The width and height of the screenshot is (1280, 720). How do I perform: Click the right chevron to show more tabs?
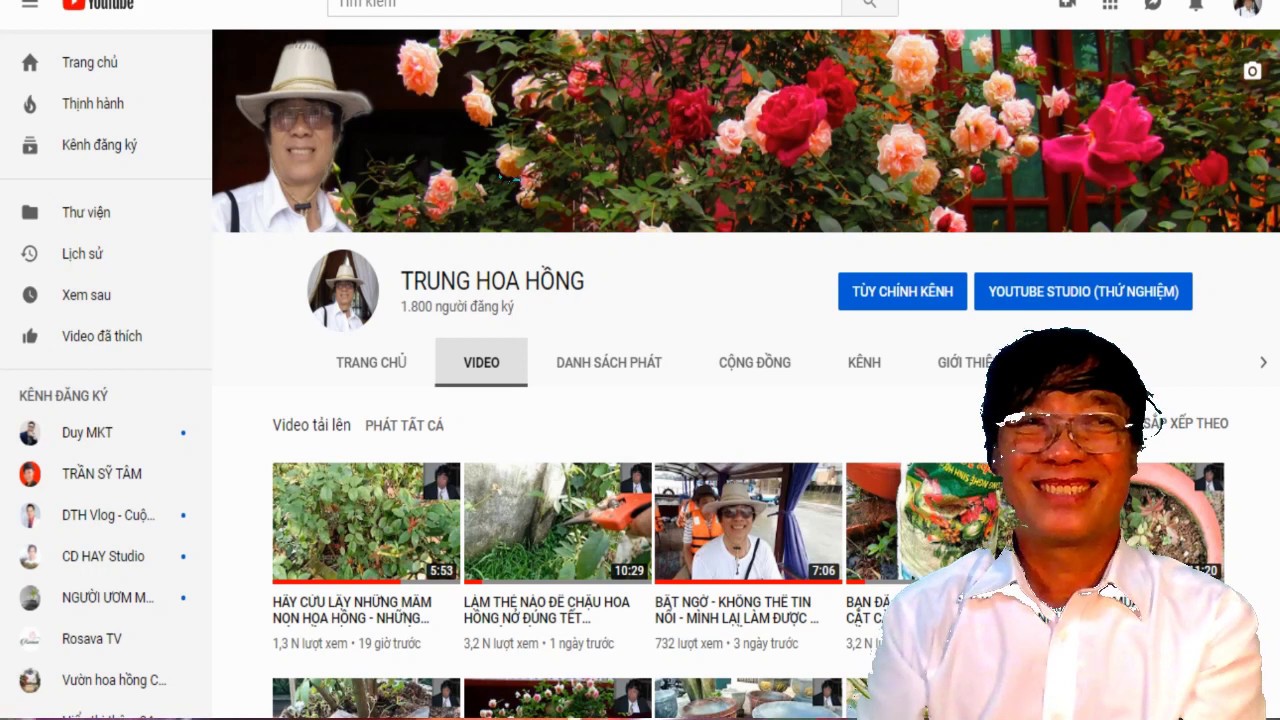1263,362
